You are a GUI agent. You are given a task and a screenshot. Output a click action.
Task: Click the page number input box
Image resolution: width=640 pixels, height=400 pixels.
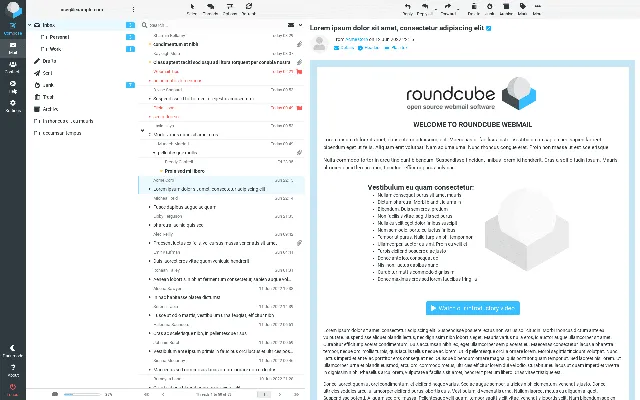[264, 394]
